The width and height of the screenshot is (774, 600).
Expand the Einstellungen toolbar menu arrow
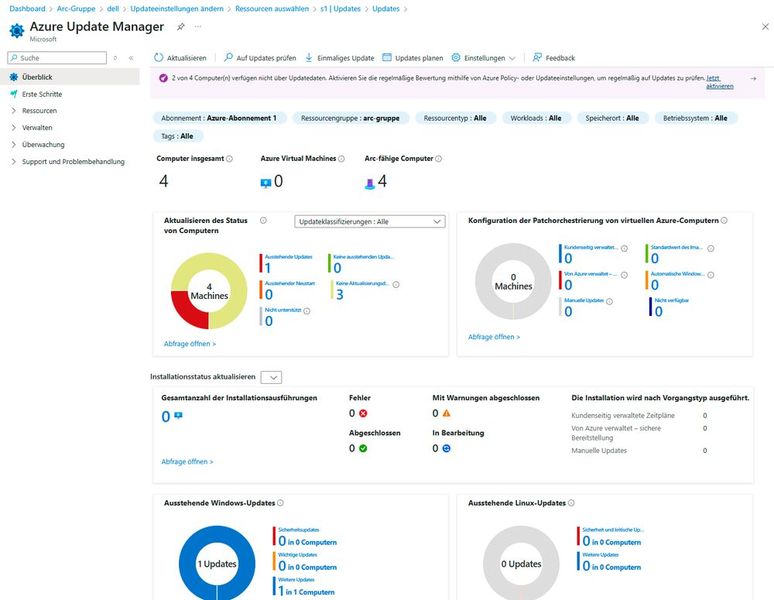tap(512, 58)
